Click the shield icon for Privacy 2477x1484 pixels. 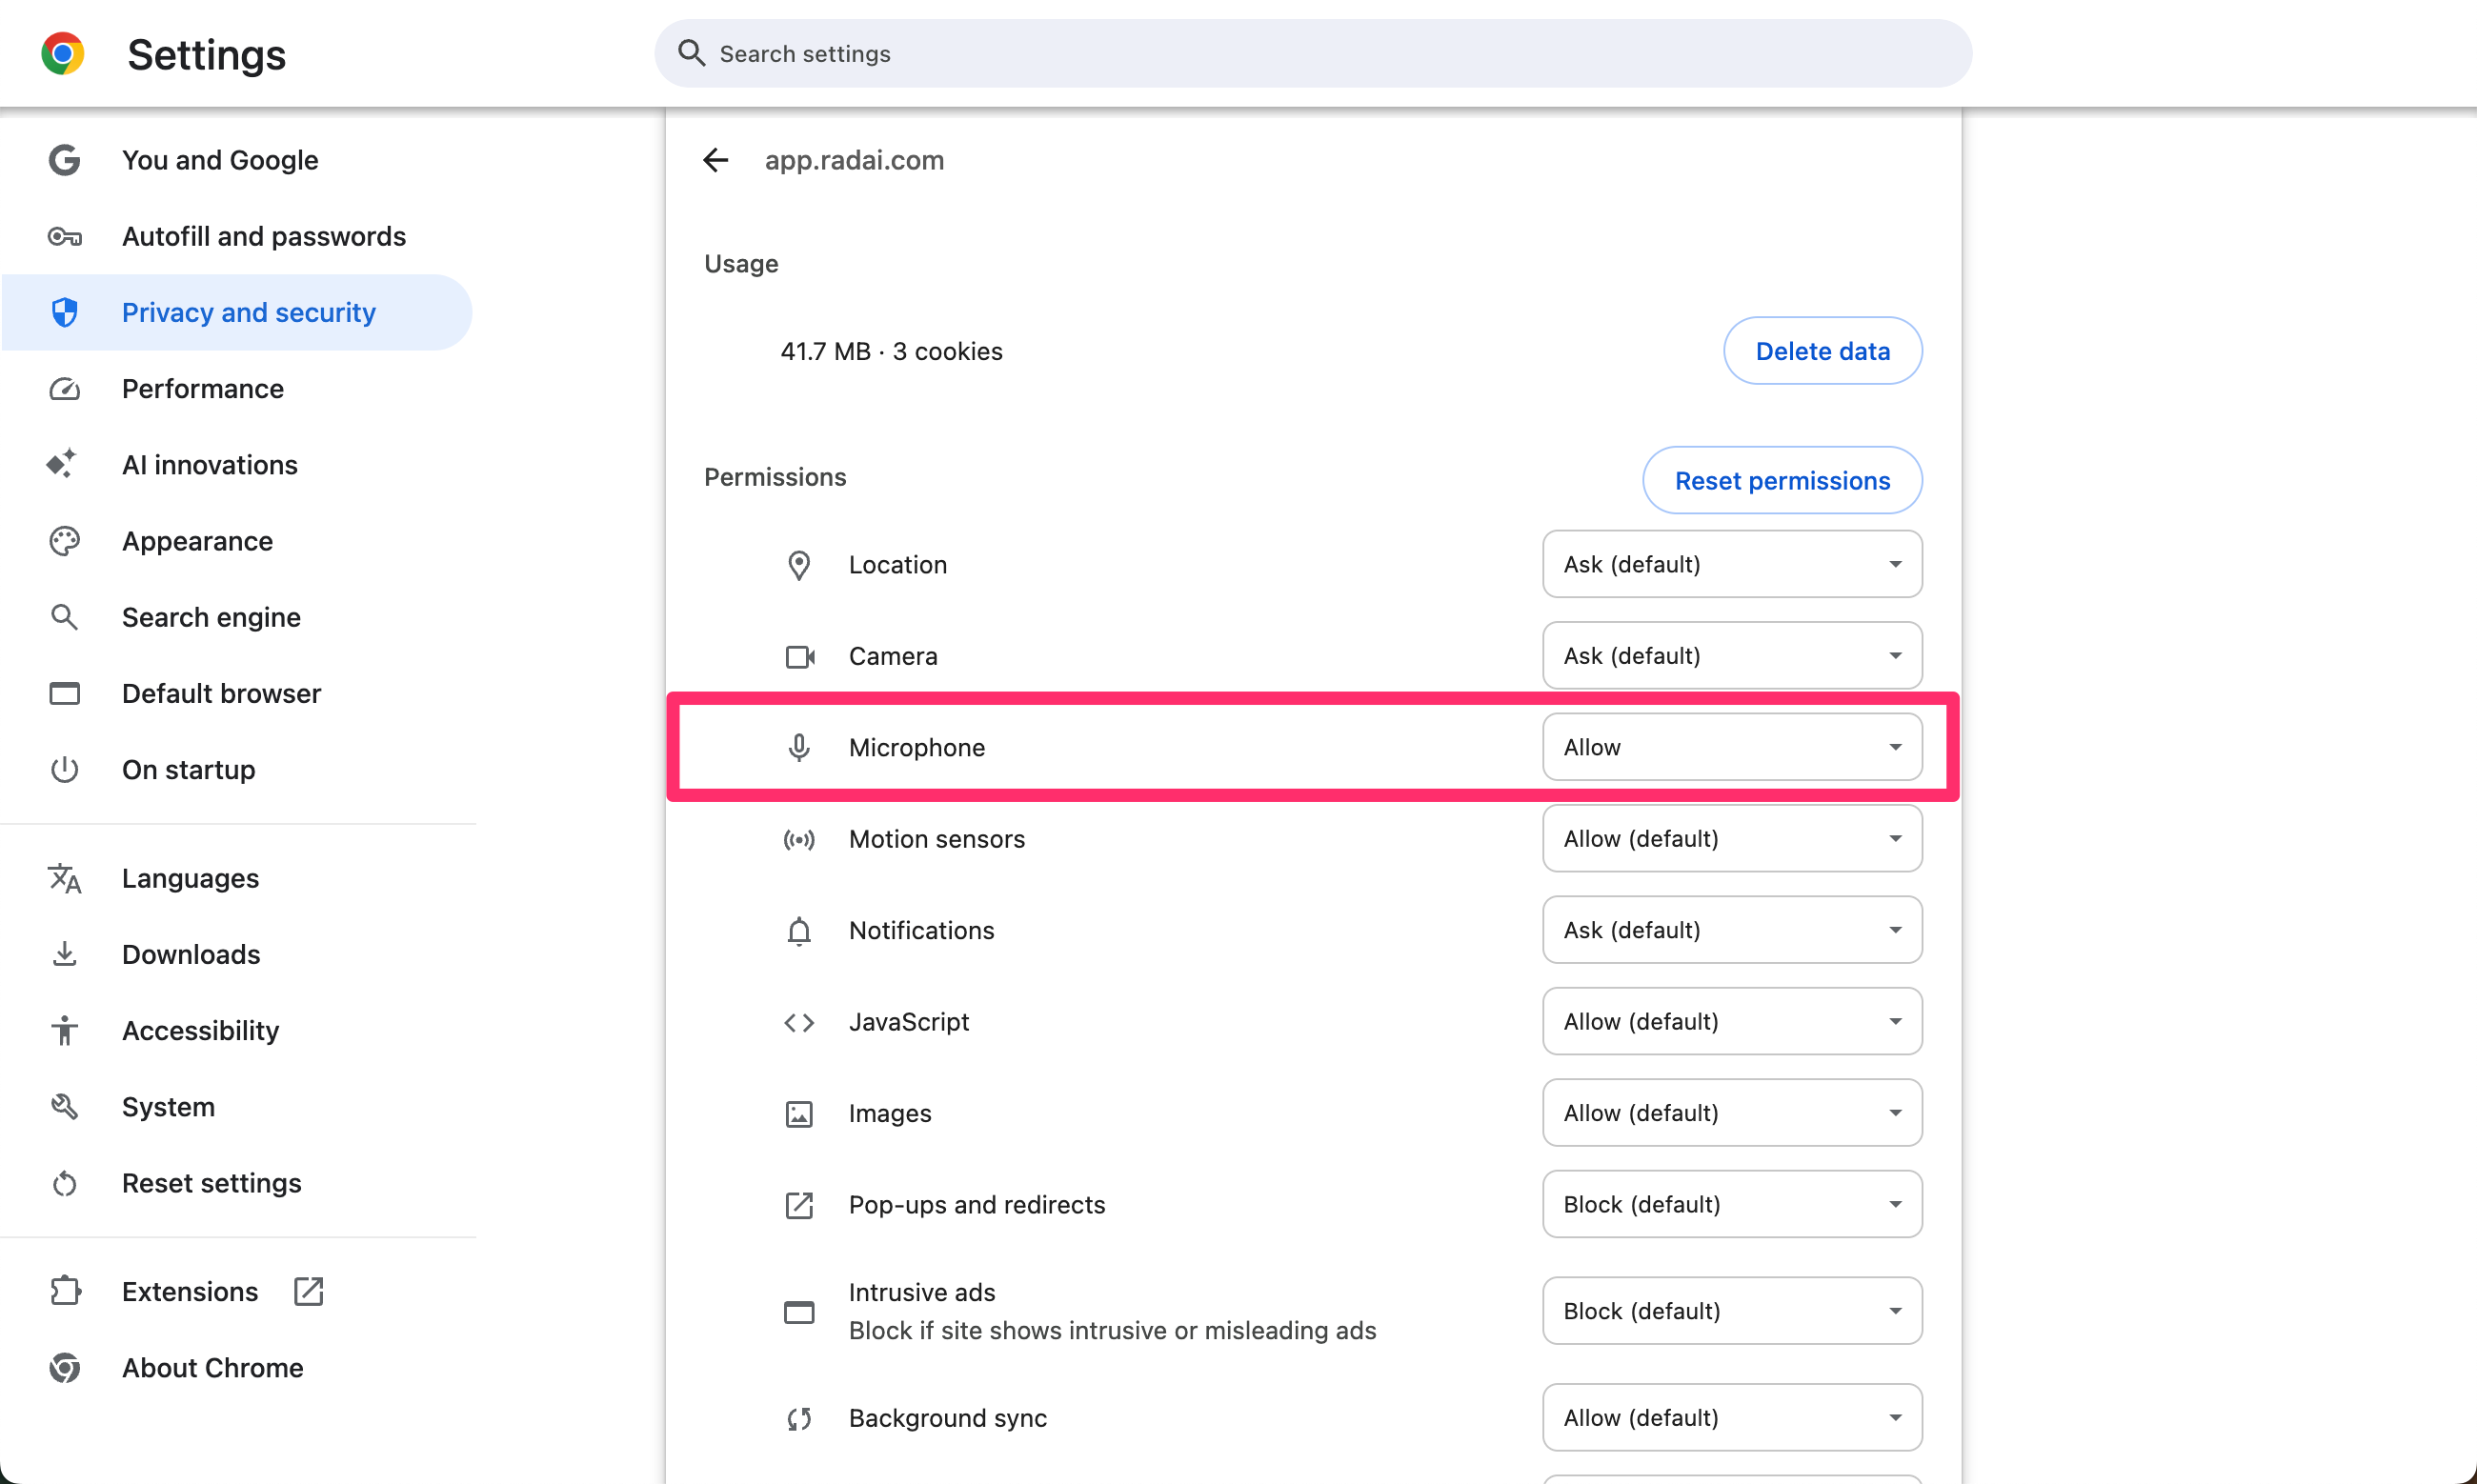pos(65,312)
